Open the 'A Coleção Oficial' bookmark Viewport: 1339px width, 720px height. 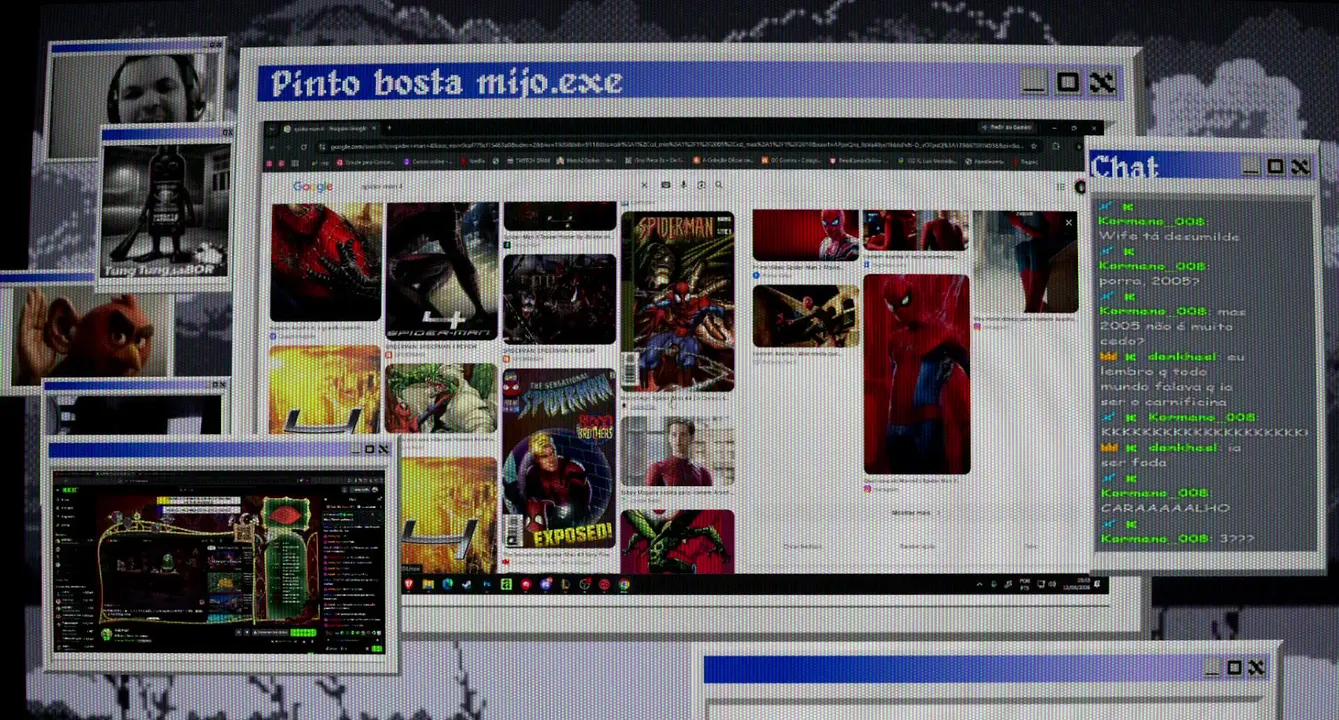pos(724,160)
